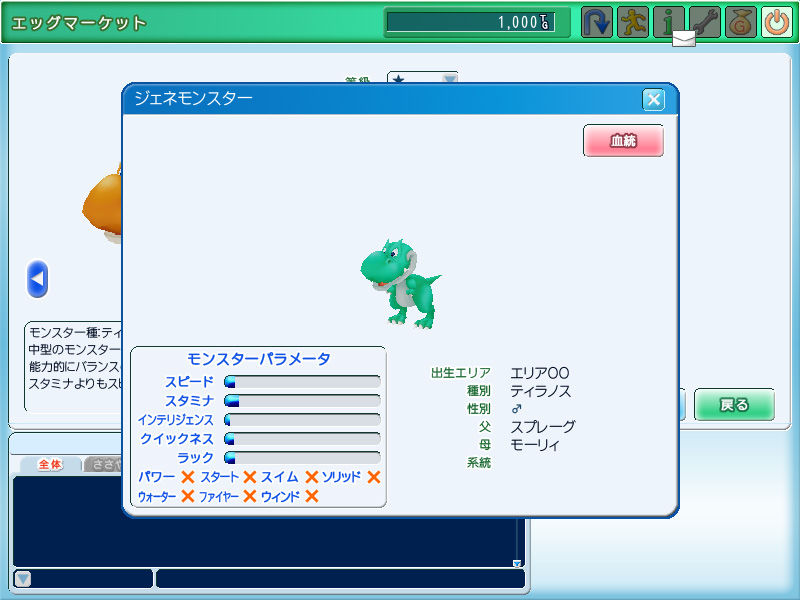
Task: Click the ラック parameter bar
Action: coord(302,458)
